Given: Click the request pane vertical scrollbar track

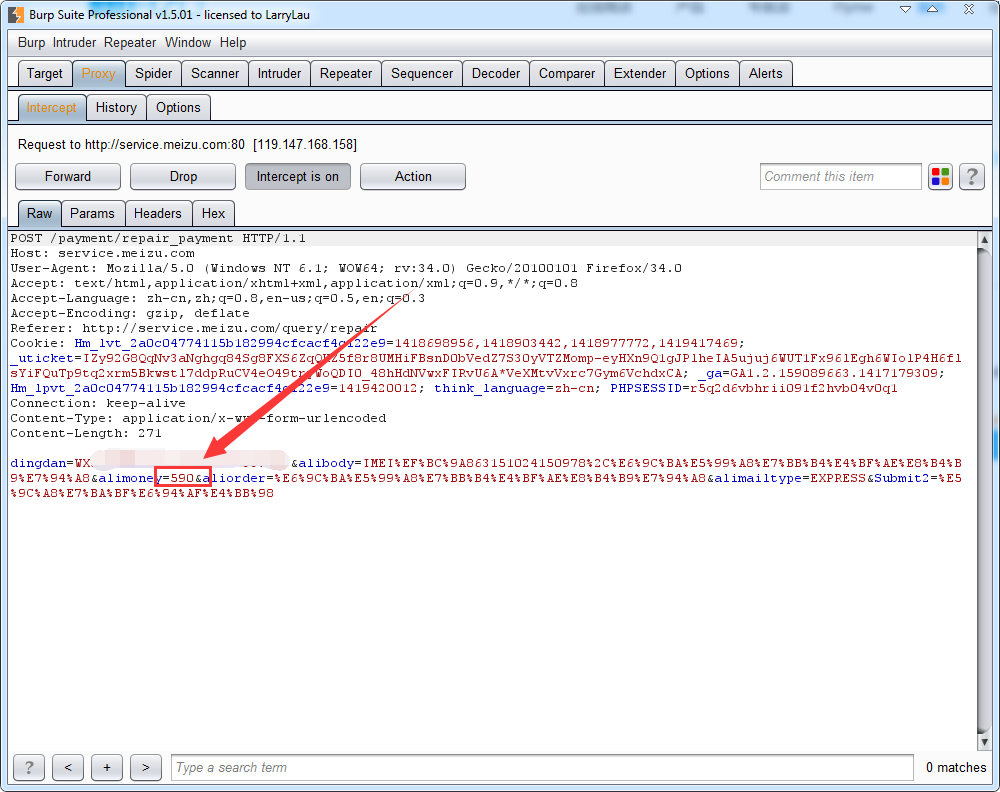Looking at the screenshot, I should 984,491.
